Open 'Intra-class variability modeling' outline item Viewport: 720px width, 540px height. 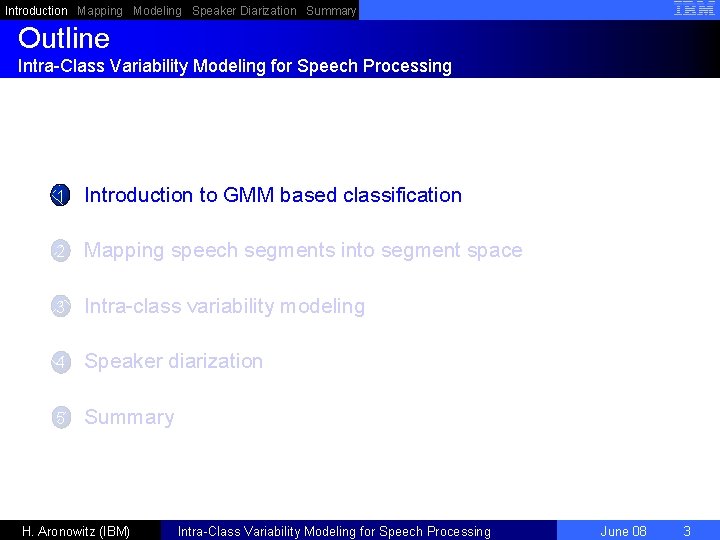tap(225, 306)
